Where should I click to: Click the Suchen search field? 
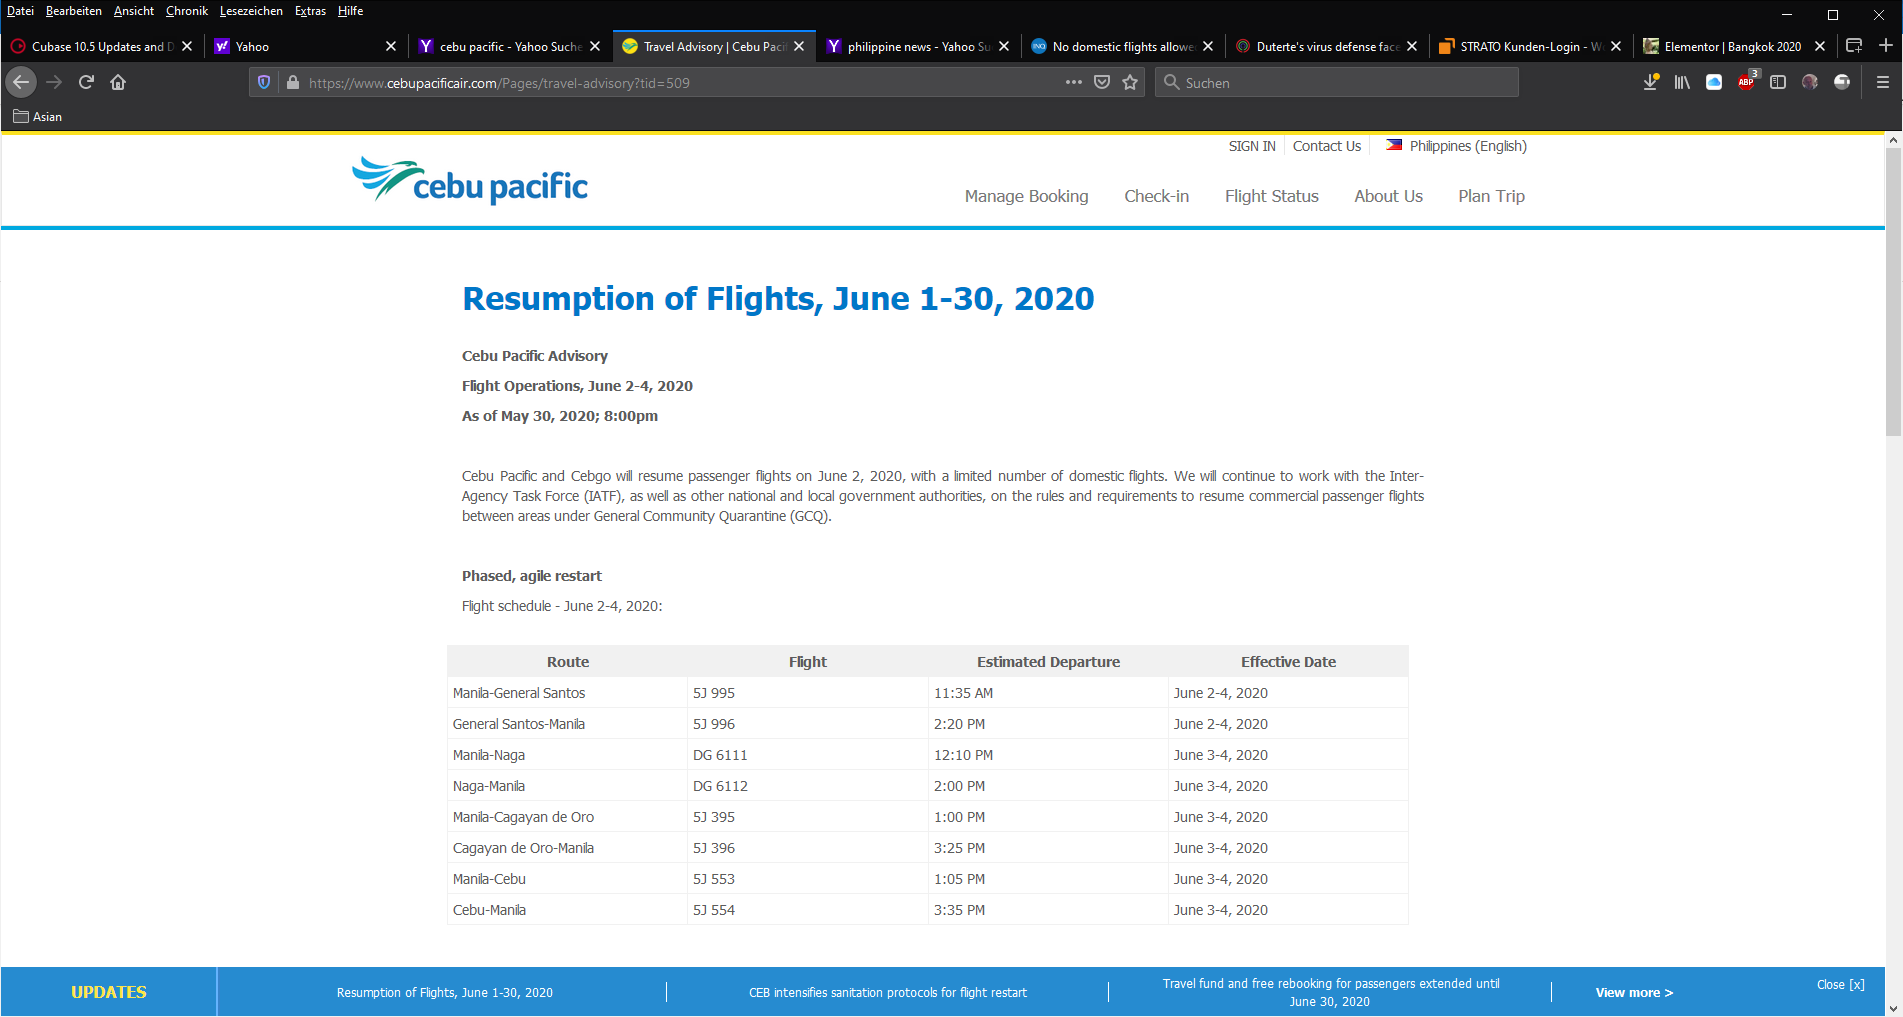[1337, 82]
